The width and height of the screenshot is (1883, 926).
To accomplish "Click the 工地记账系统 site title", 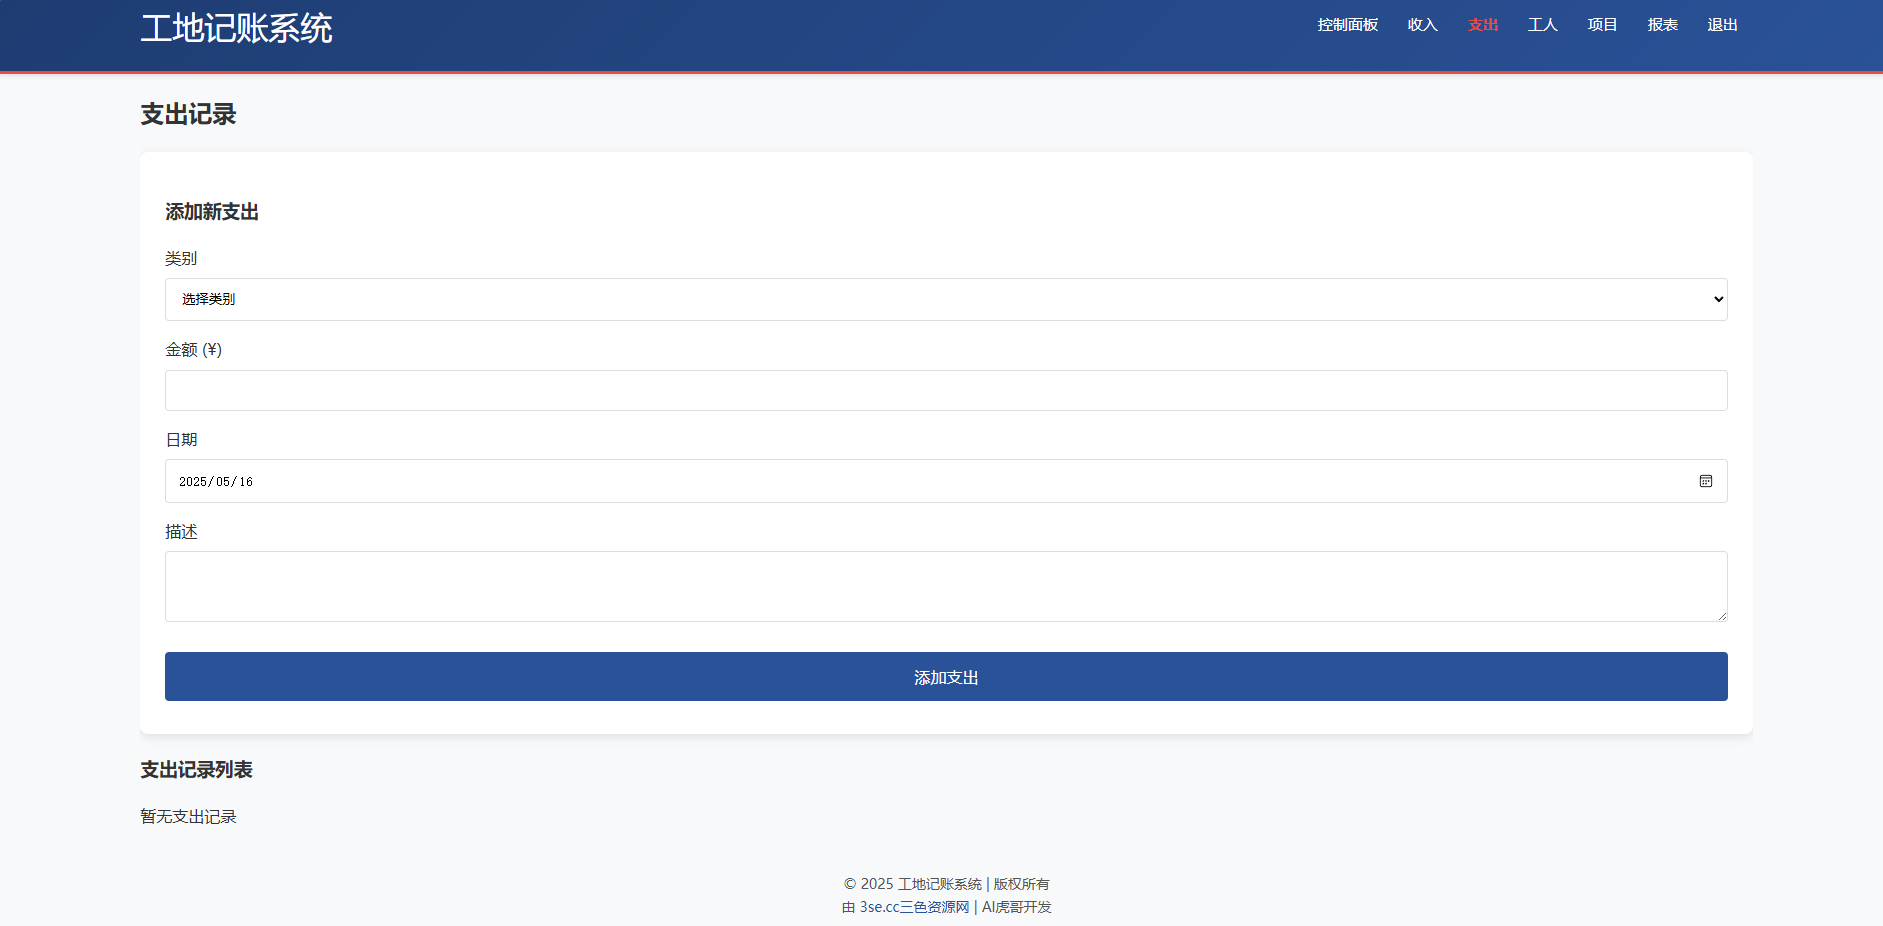I will pyautogui.click(x=236, y=28).
